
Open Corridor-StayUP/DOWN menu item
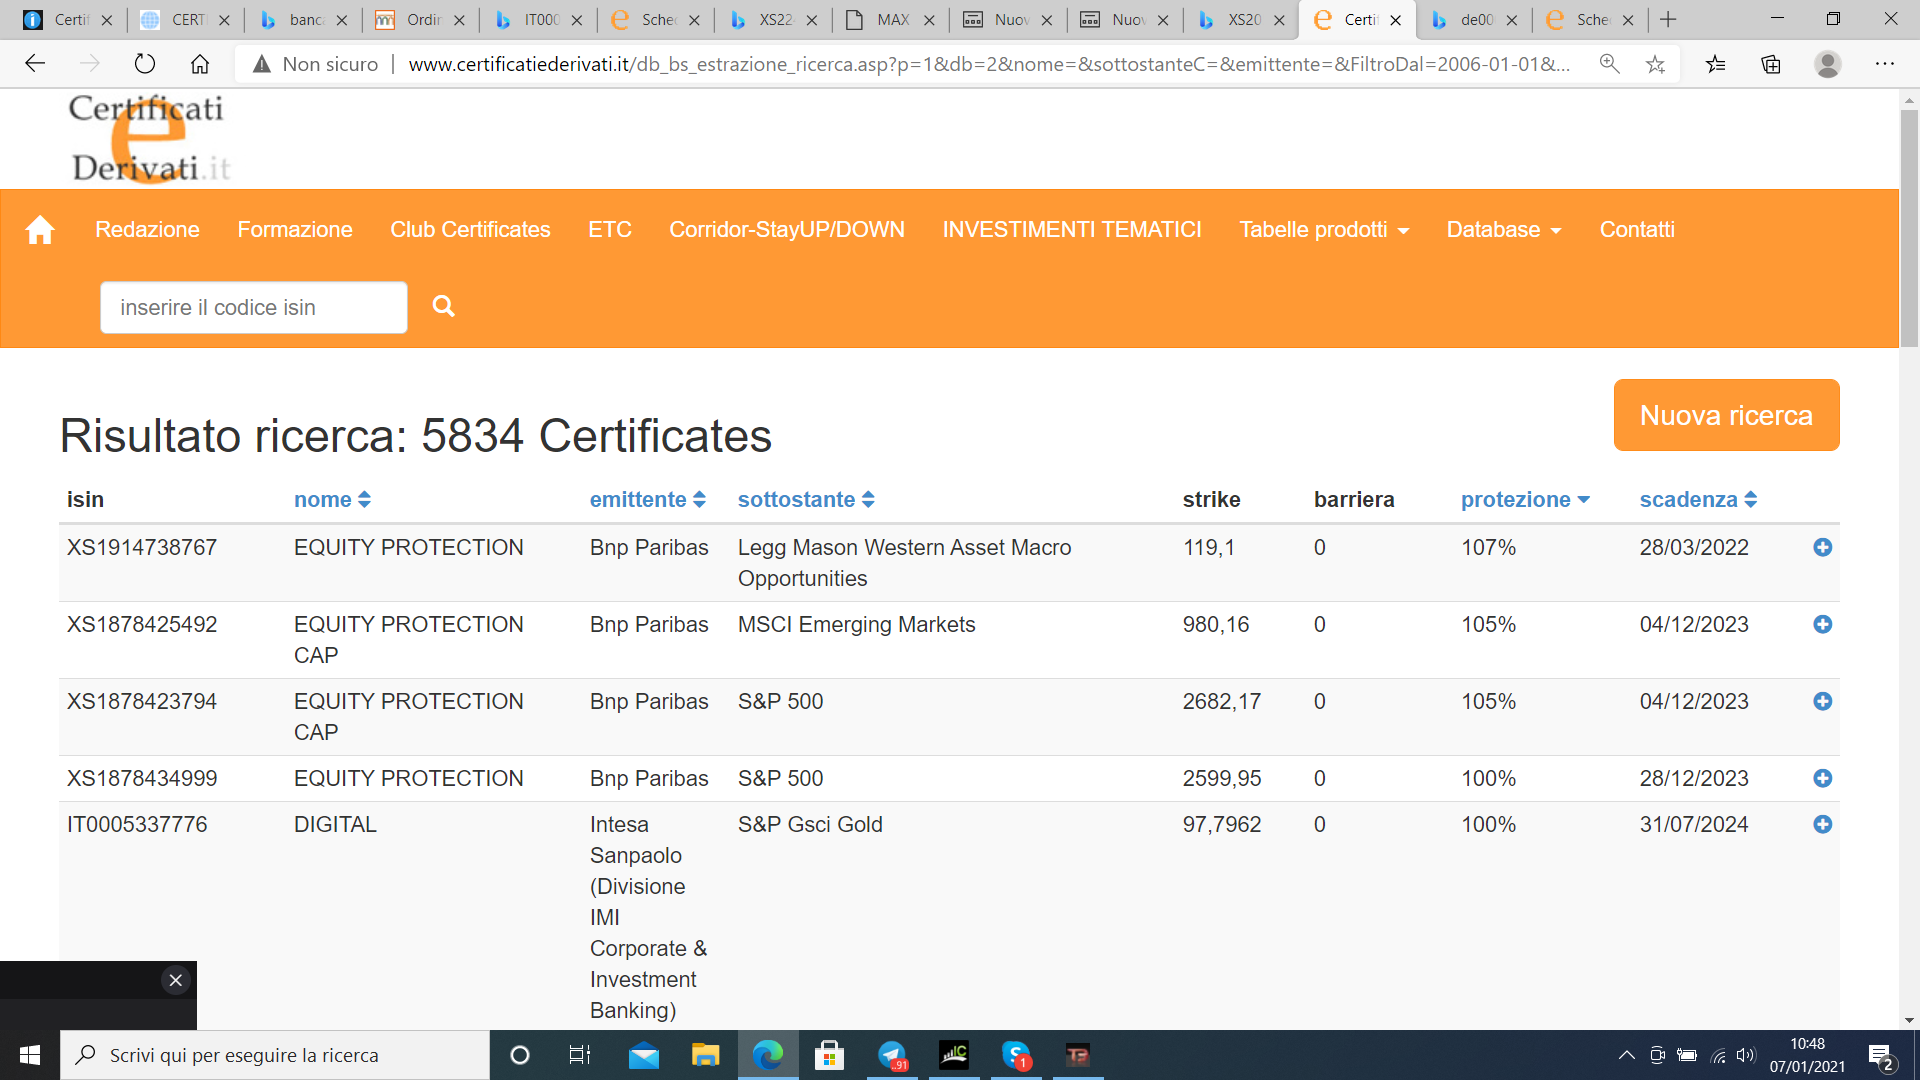click(x=787, y=230)
